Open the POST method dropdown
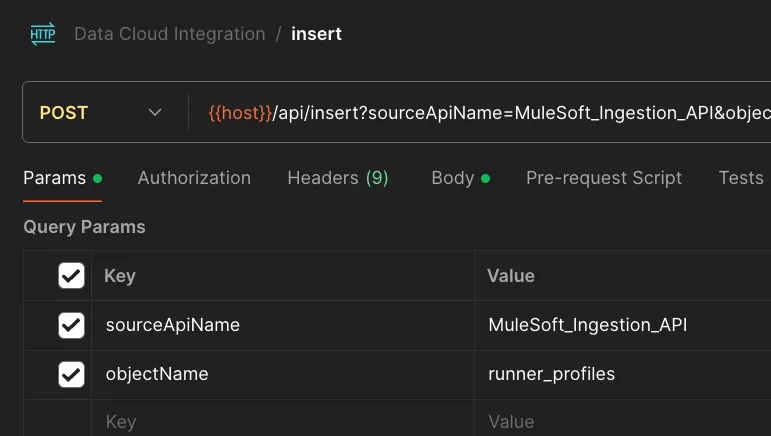The width and height of the screenshot is (771, 436). click(101, 113)
